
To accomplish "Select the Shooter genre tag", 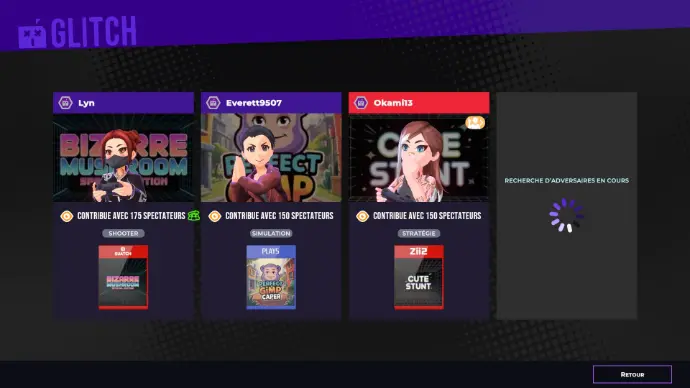I will pyautogui.click(x=123, y=233).
